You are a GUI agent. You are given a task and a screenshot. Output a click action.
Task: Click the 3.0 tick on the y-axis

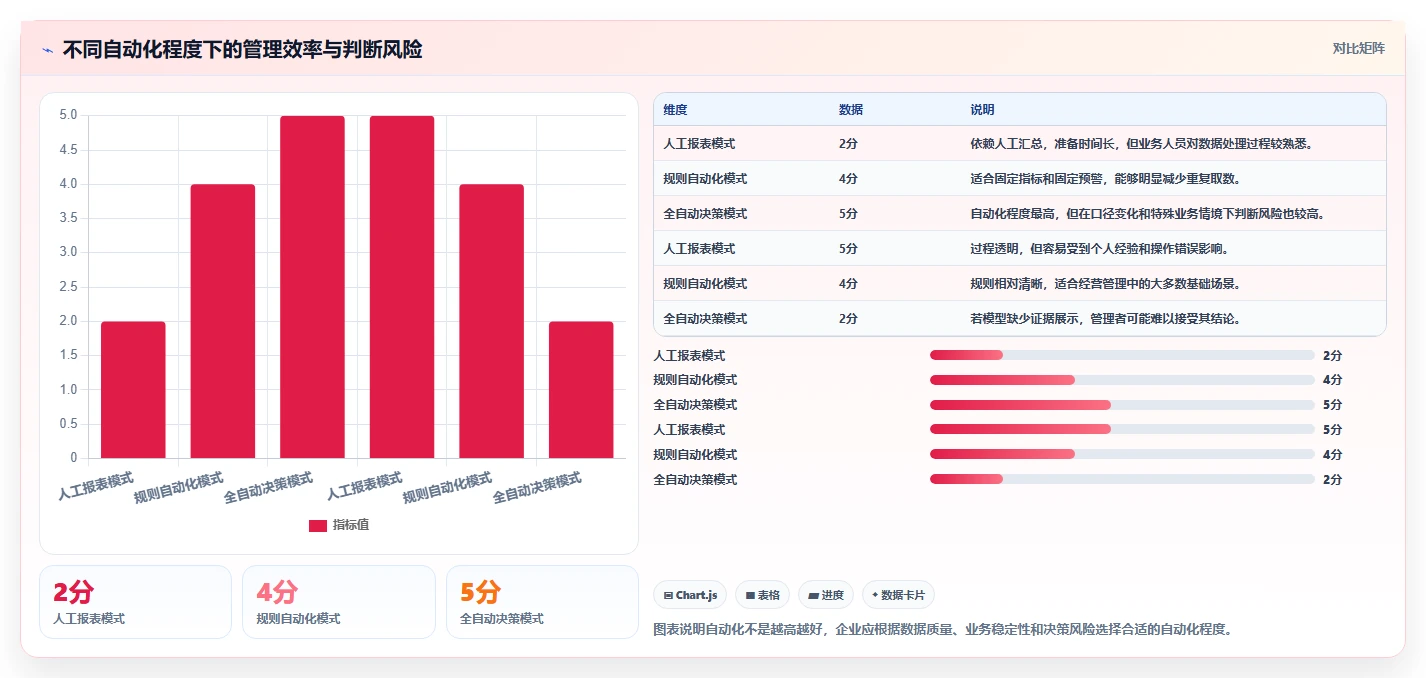pyautogui.click(x=68, y=252)
